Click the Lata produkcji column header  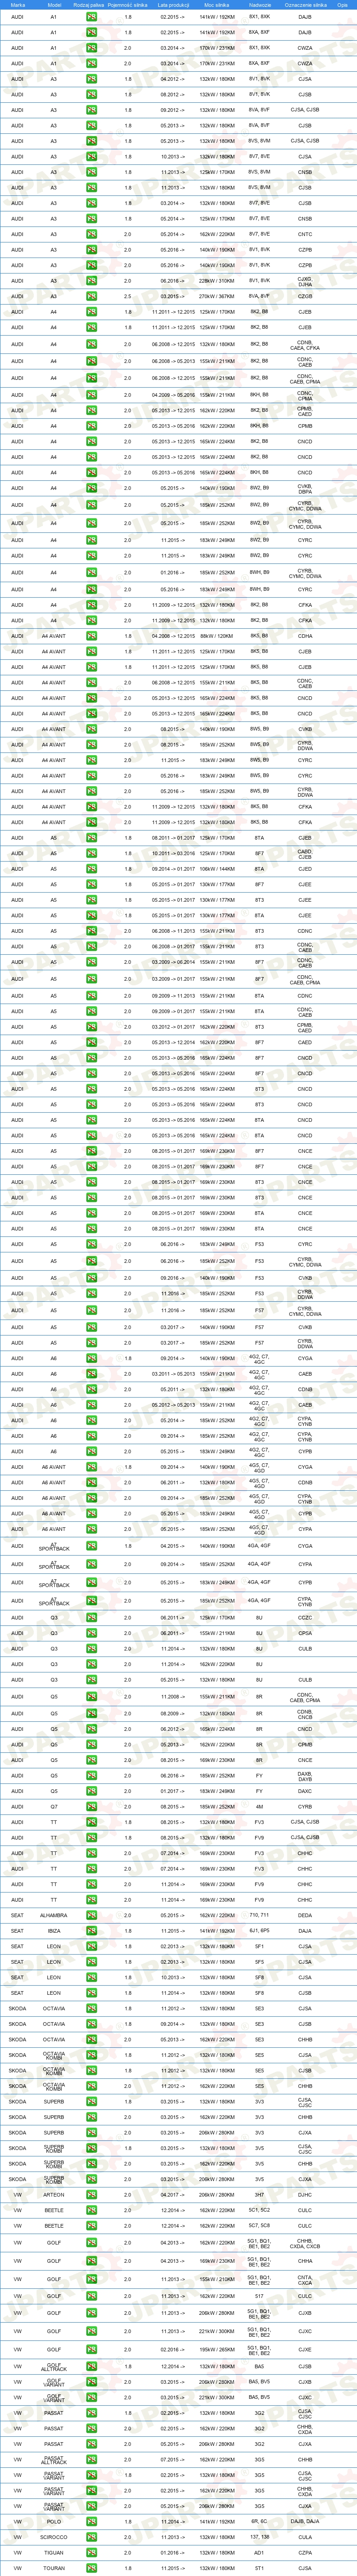tap(173, 5)
